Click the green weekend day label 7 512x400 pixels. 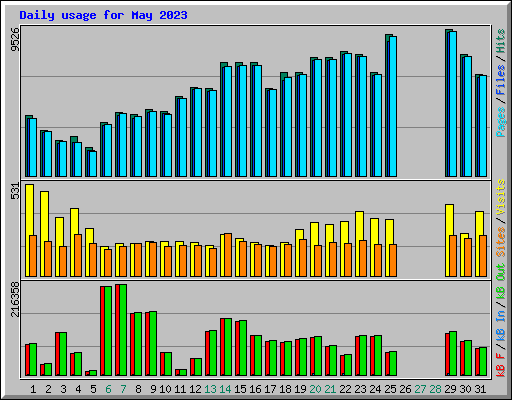pyautogui.click(x=123, y=389)
